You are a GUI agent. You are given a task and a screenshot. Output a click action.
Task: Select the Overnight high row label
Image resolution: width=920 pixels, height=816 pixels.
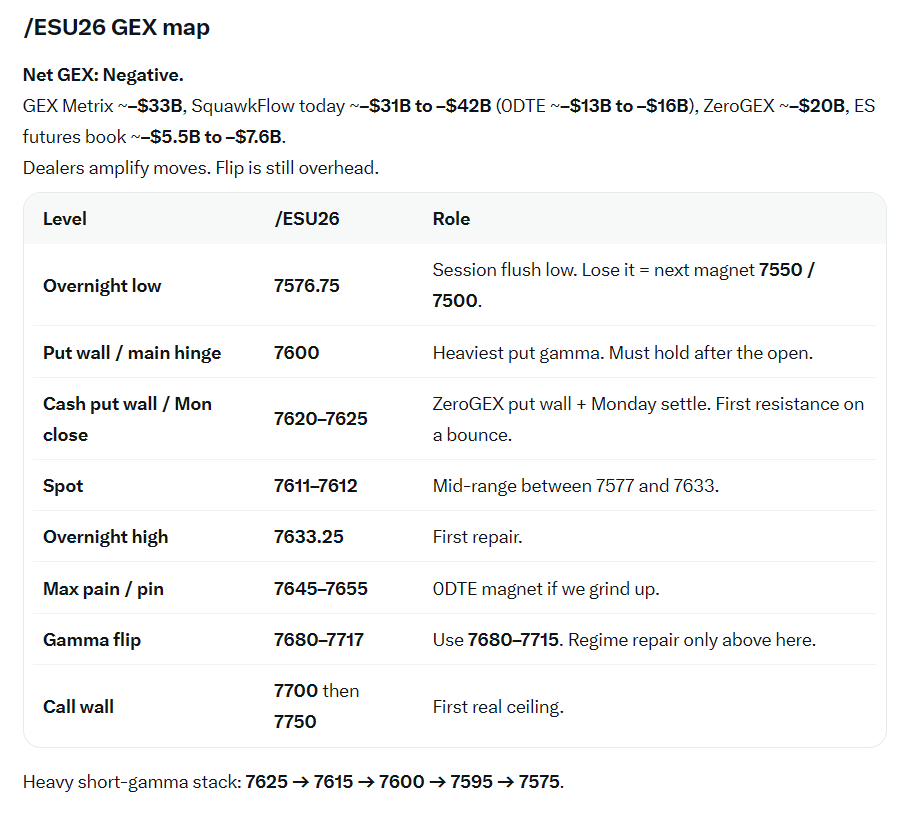click(106, 537)
